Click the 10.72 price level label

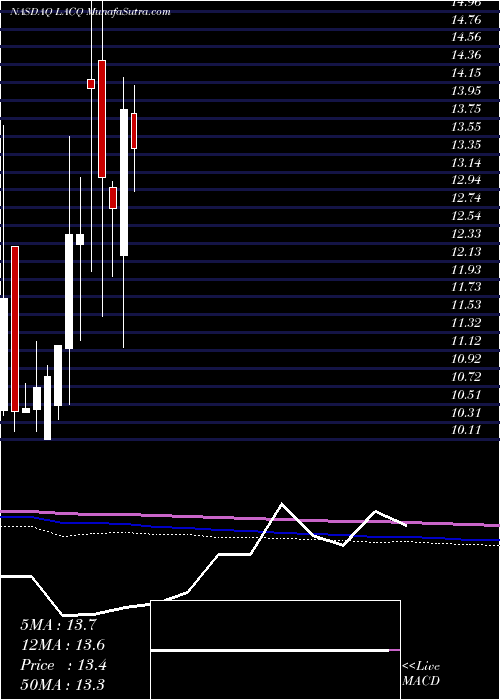point(466,377)
